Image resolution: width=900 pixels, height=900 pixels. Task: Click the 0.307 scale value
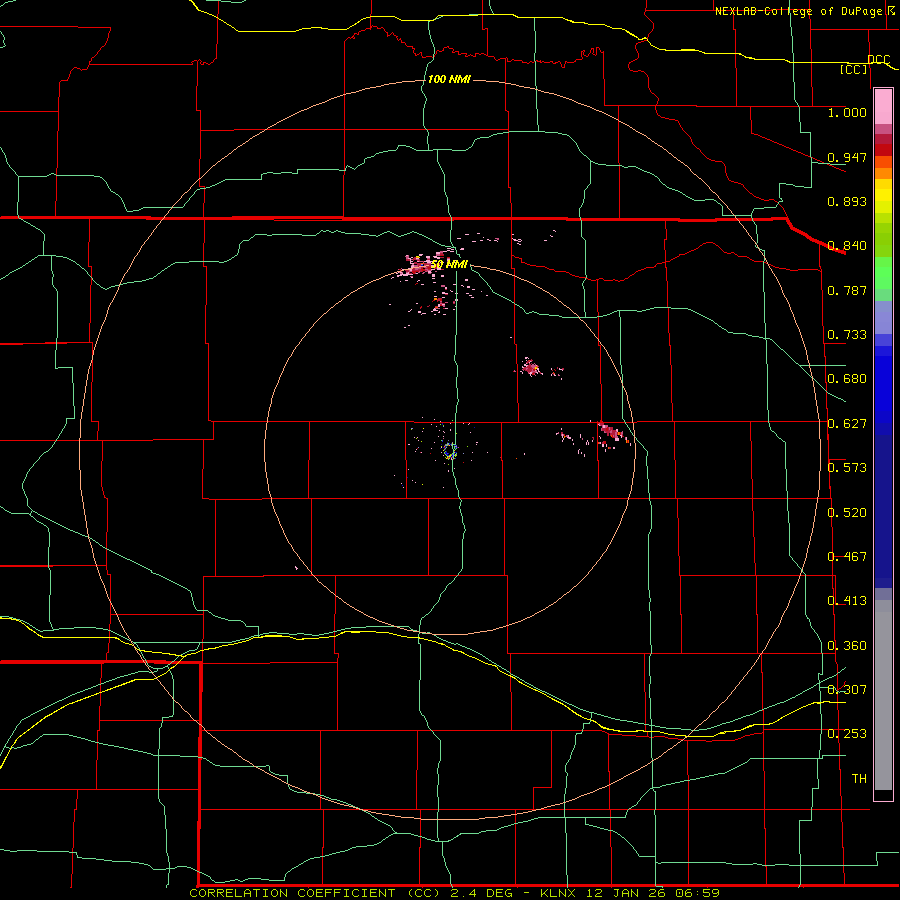coord(847,690)
